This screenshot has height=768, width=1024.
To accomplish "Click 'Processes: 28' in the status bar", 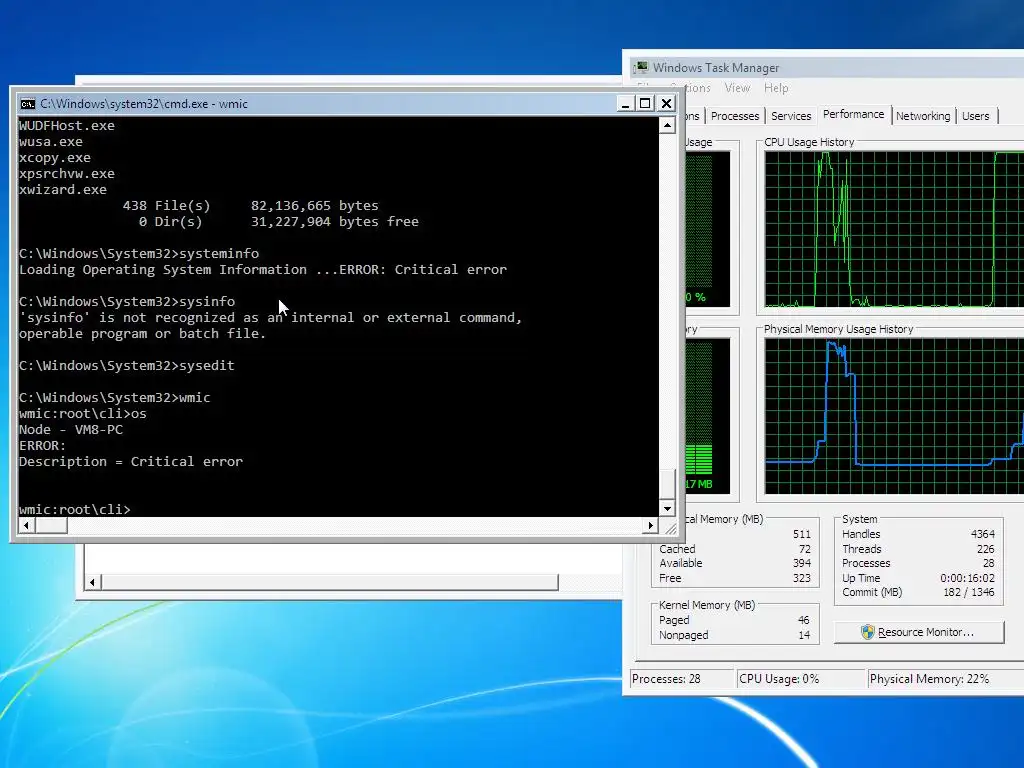I will (666, 679).
